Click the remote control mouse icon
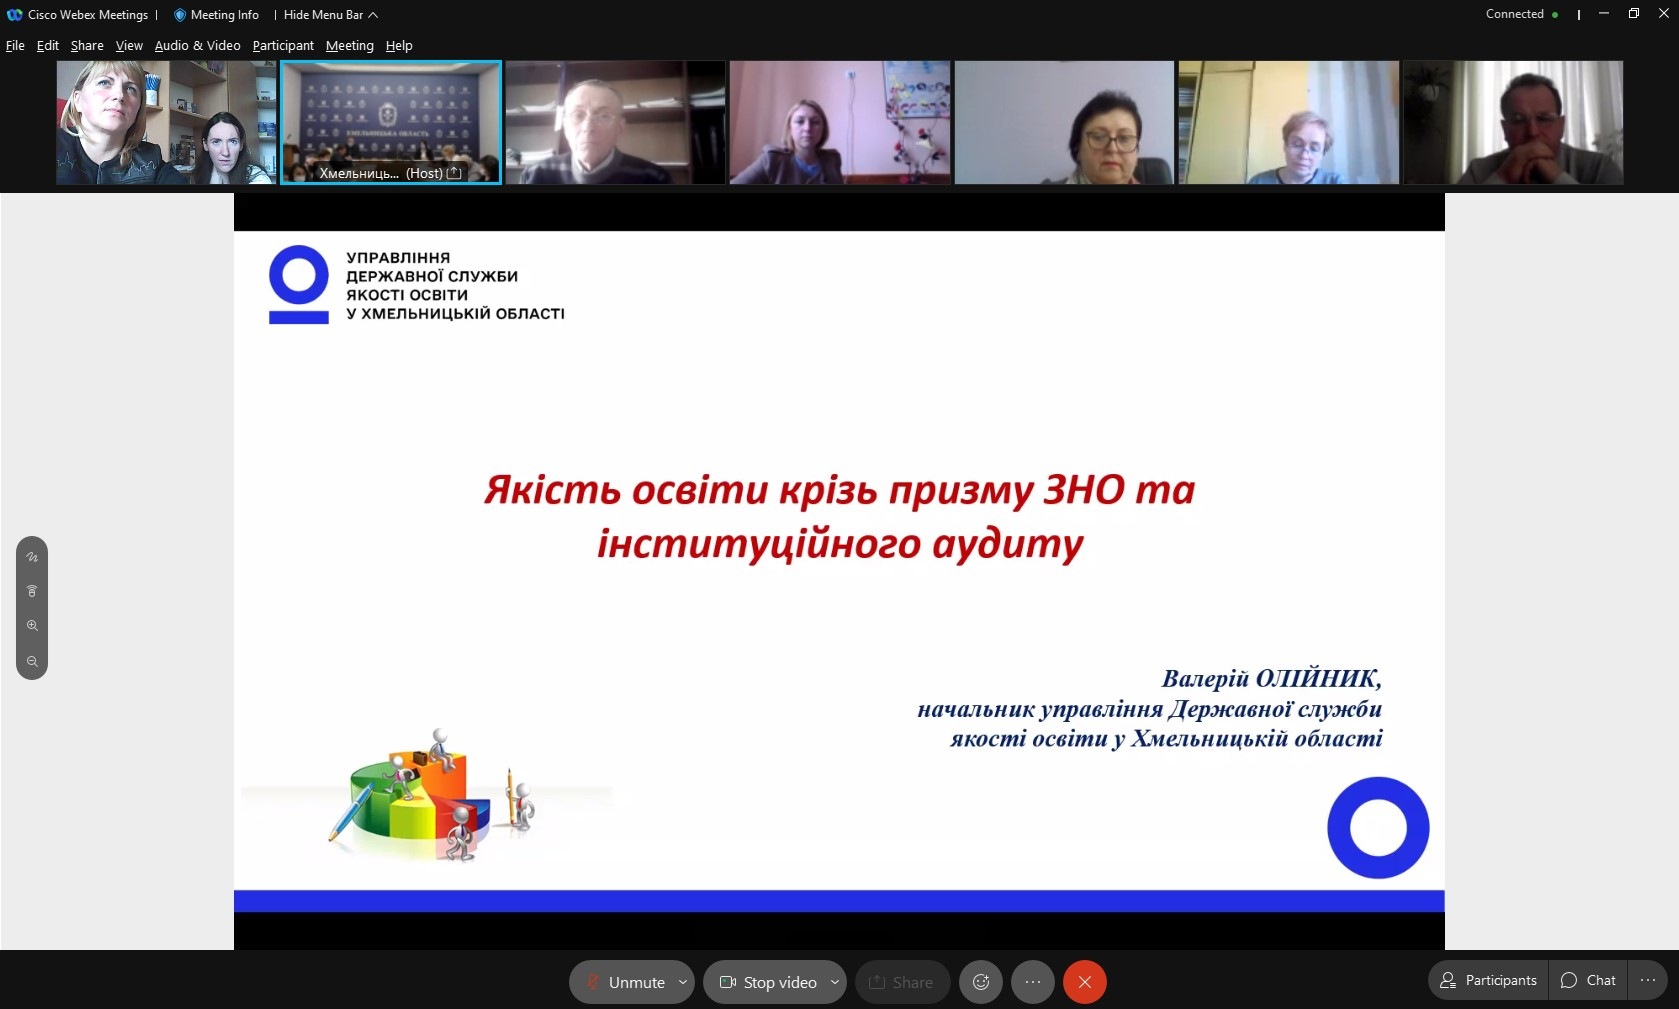1679x1009 pixels. (x=32, y=591)
